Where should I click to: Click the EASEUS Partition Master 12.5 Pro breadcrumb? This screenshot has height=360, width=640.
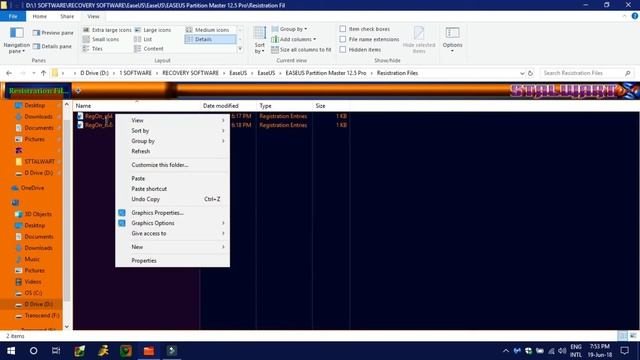tap(326, 73)
